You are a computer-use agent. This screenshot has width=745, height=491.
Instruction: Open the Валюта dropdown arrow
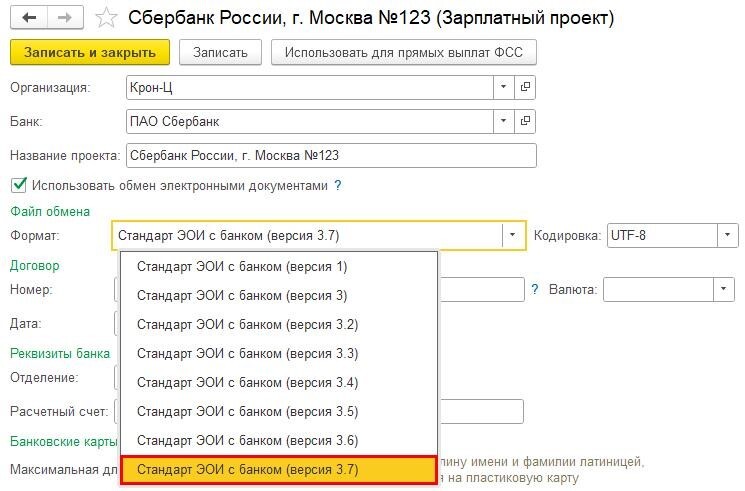click(x=724, y=289)
